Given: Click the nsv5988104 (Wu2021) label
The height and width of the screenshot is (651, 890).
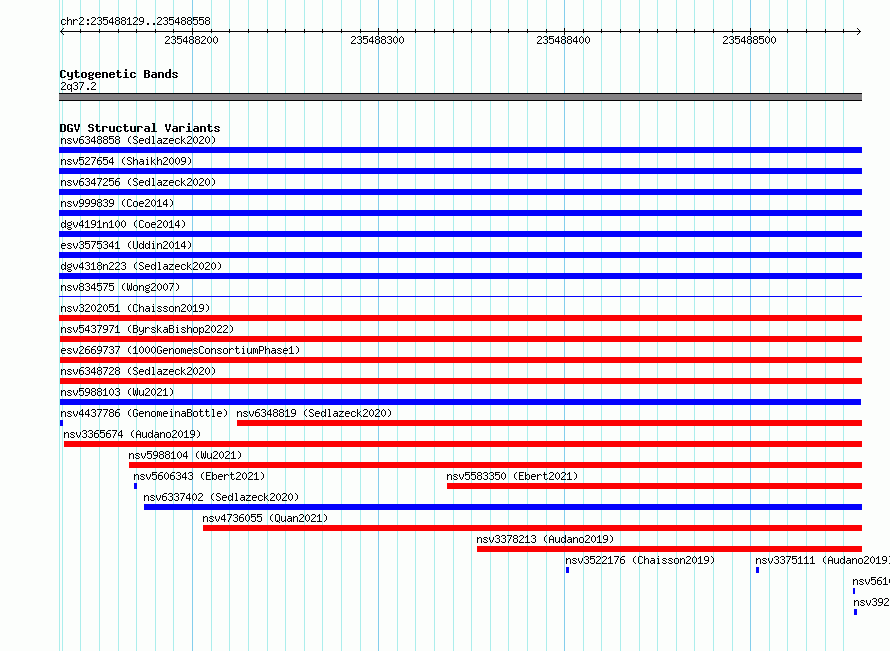Looking at the screenshot, I should (185, 455).
